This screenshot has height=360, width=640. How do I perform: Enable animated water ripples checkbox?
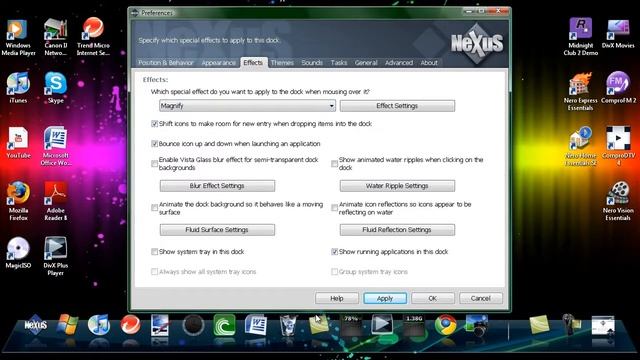[x=334, y=164]
